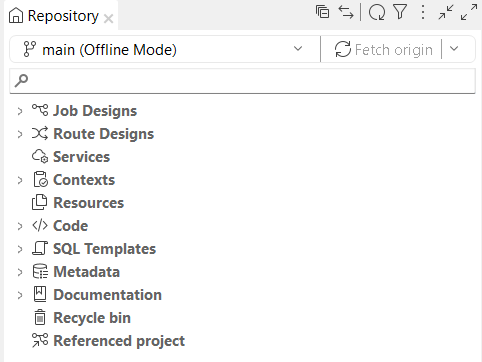This screenshot has width=482, height=362.
Task: Select the Repository tab label
Action: (63, 16)
